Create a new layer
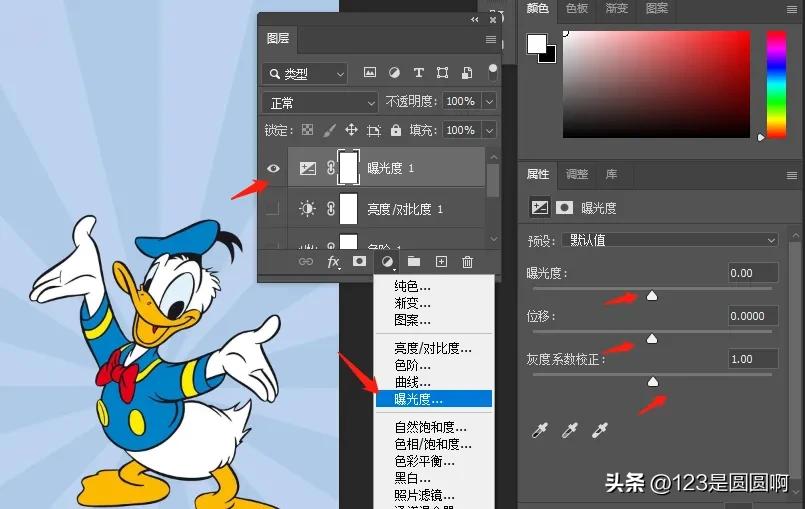The width and height of the screenshot is (805, 509). pos(441,262)
